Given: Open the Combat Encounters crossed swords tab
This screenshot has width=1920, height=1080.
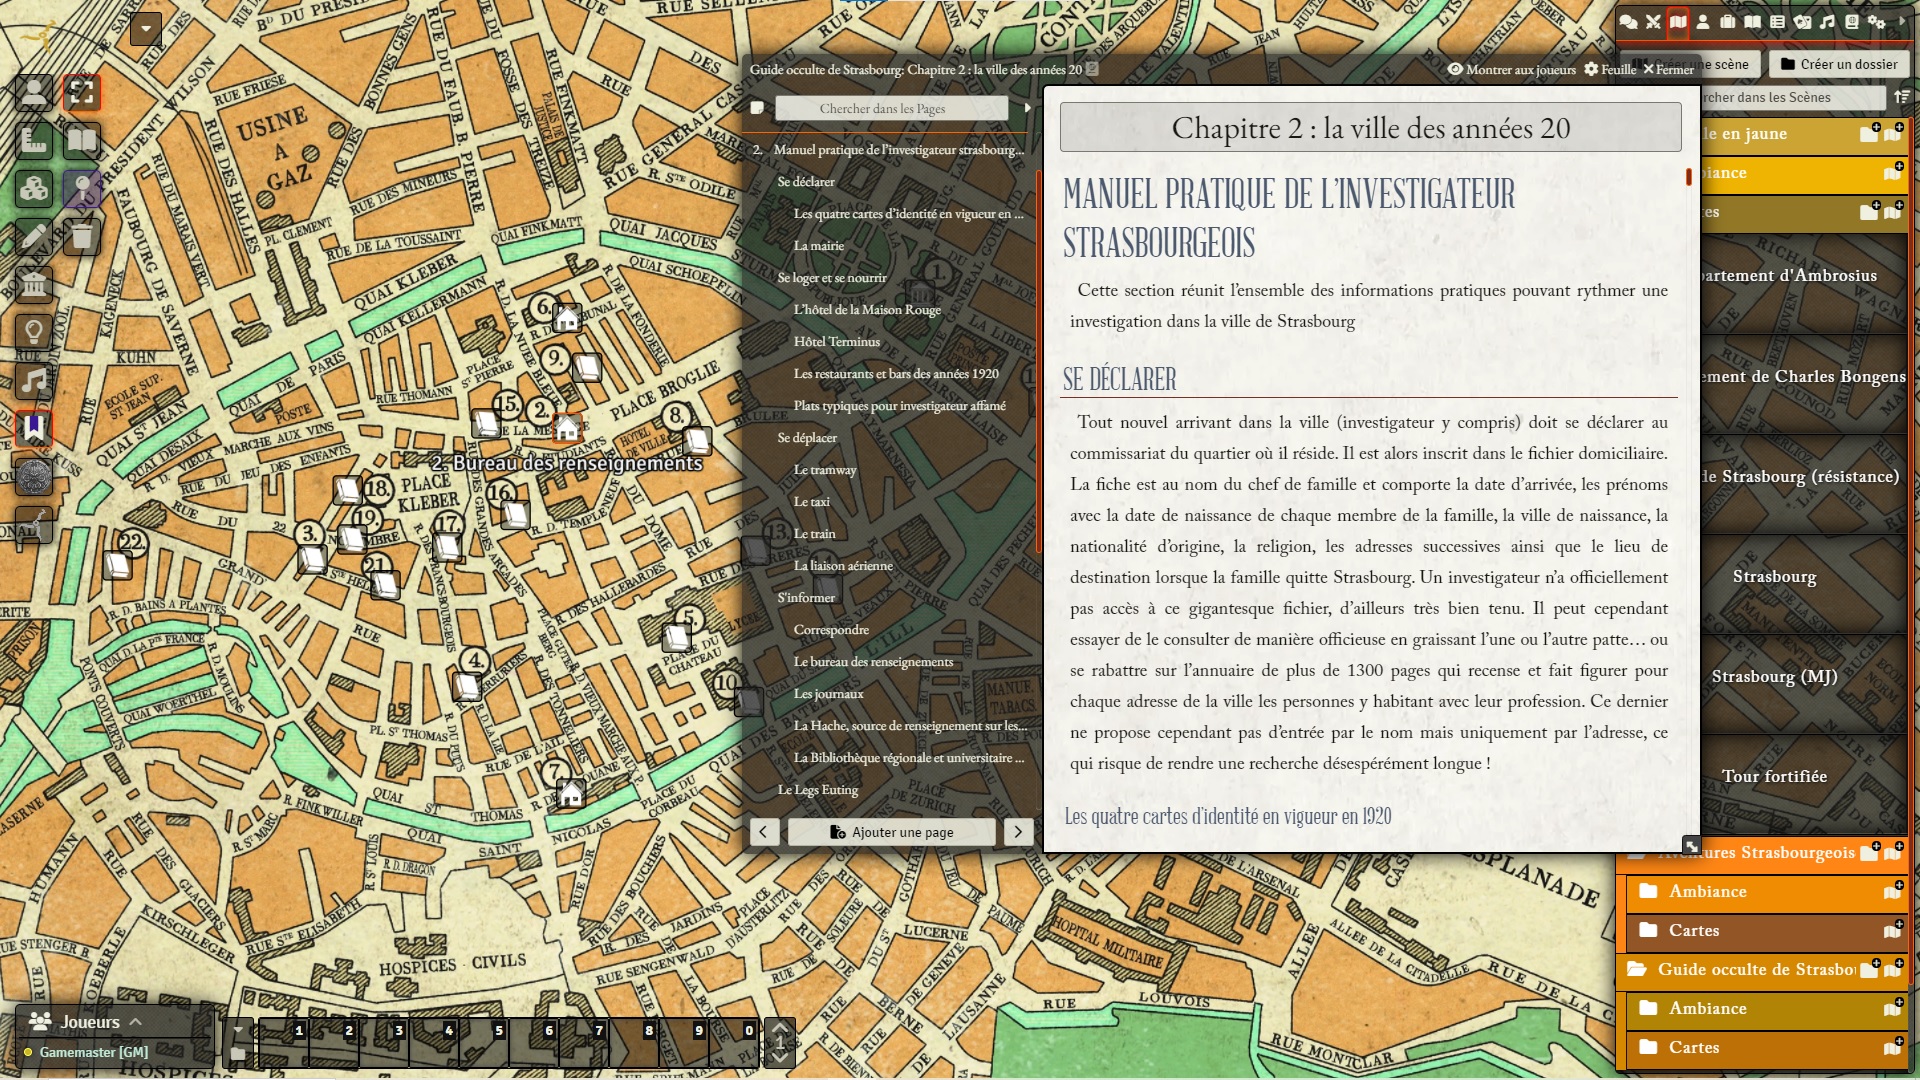Looking at the screenshot, I should [x=1653, y=22].
